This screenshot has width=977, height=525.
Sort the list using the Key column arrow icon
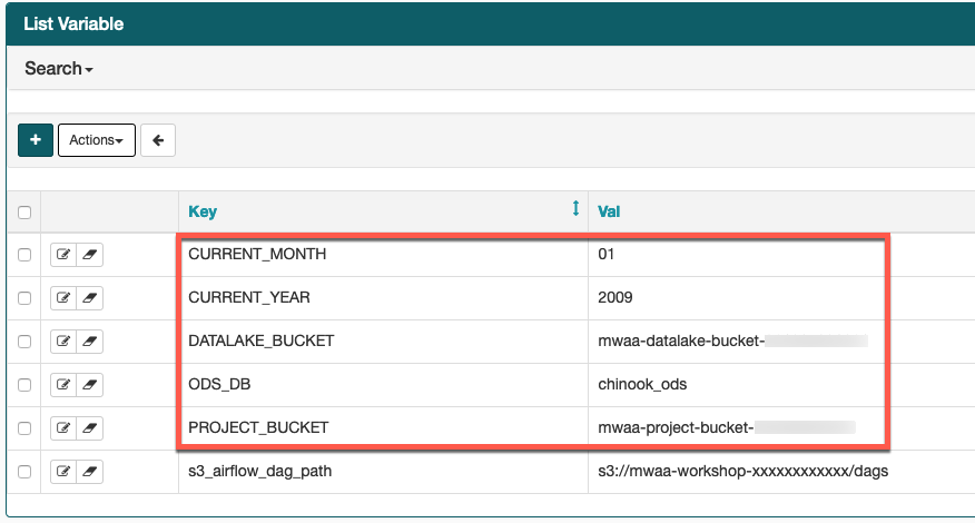pos(575,209)
